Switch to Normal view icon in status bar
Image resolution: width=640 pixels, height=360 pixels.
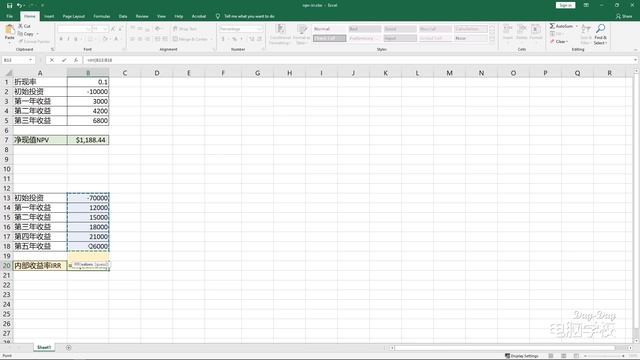tap(551, 356)
